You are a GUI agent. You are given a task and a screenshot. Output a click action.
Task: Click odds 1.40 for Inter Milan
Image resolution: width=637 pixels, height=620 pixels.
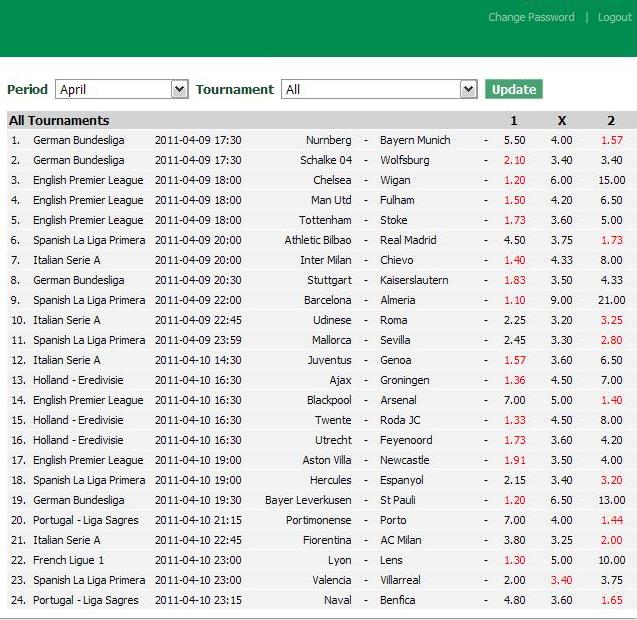[514, 260]
